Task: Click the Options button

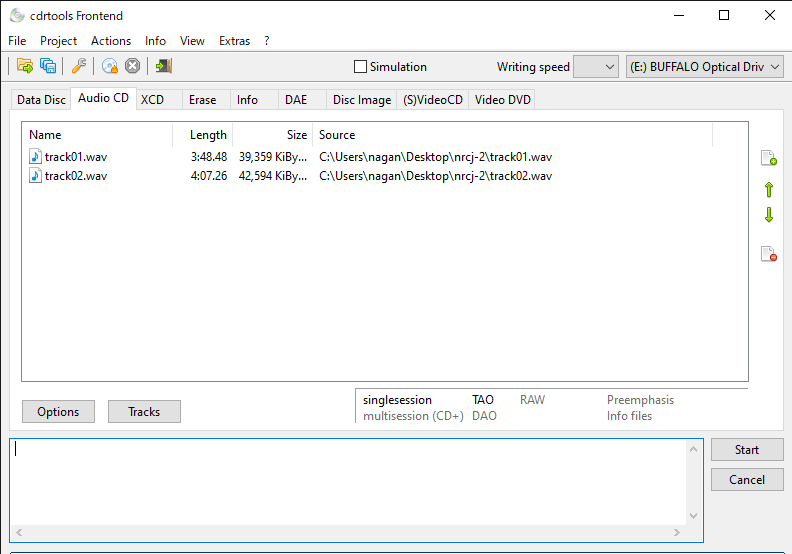Action: (x=58, y=412)
